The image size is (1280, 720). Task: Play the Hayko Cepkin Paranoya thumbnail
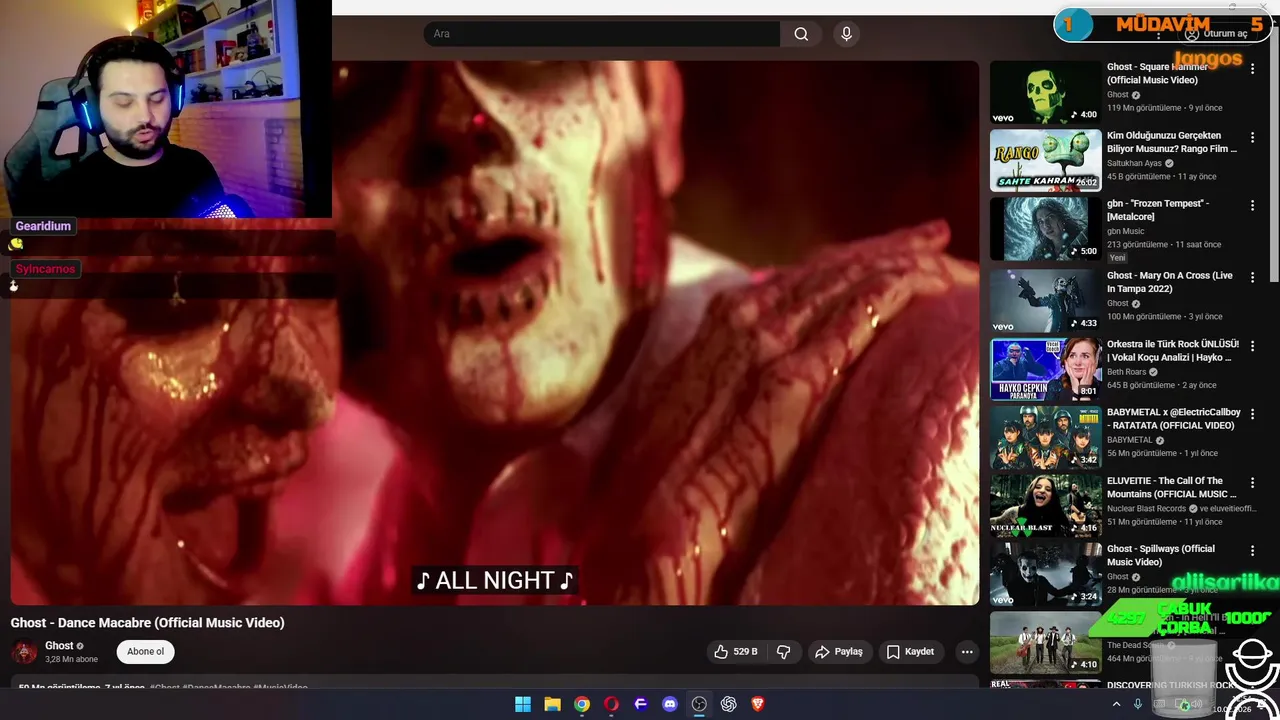(x=1045, y=369)
